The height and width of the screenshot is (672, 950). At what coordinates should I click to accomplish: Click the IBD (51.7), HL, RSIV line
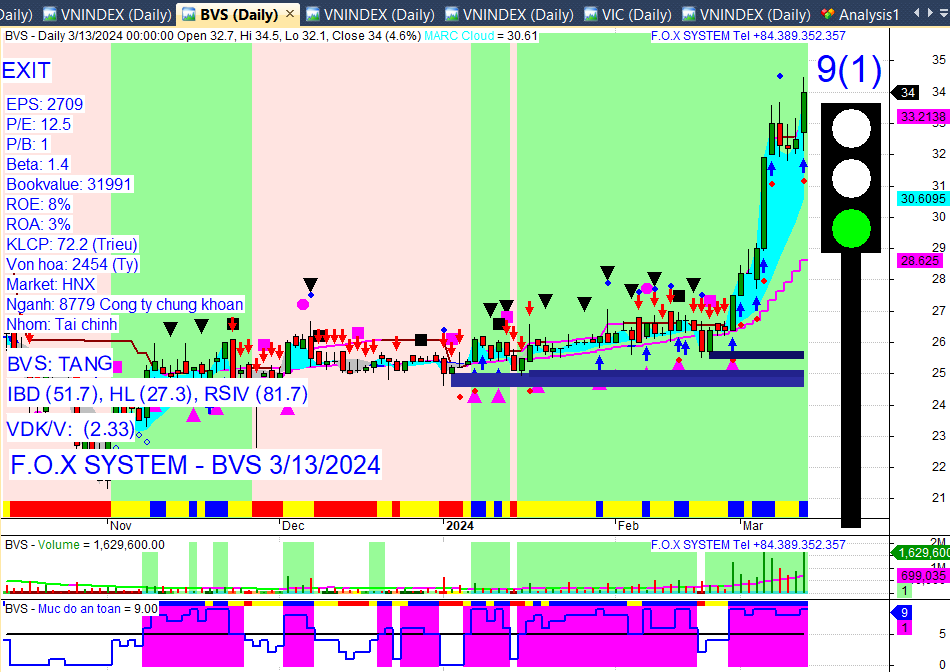point(158,394)
